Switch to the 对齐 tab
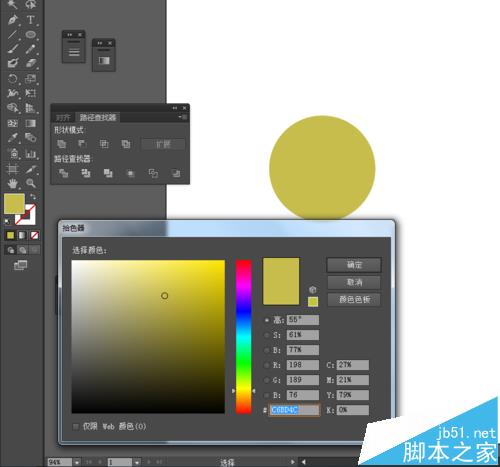This screenshot has width=500, height=467. click(63, 117)
